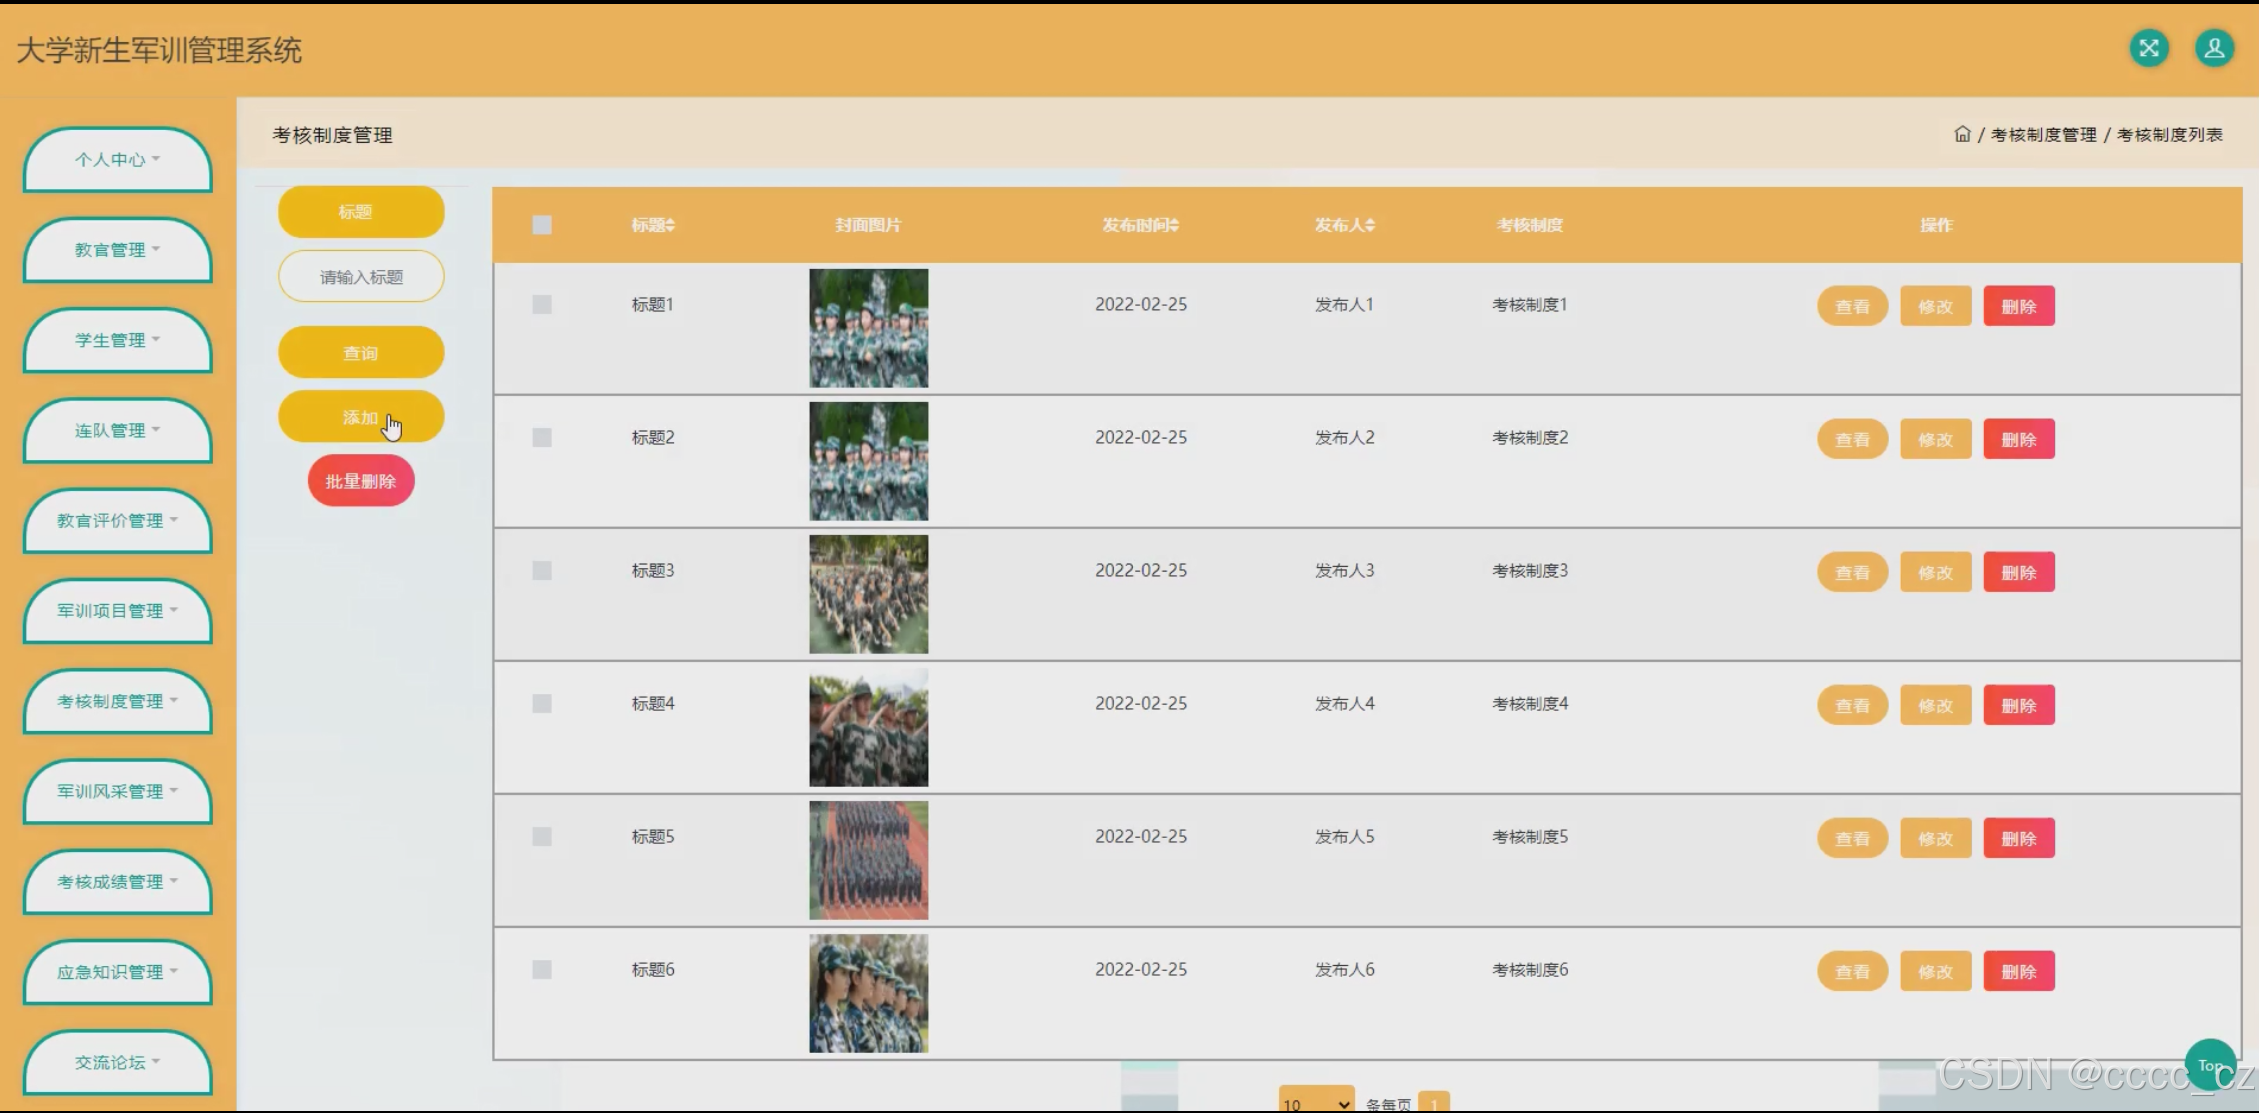
Task: Check the checkbox for row 标题1
Action: coord(542,304)
